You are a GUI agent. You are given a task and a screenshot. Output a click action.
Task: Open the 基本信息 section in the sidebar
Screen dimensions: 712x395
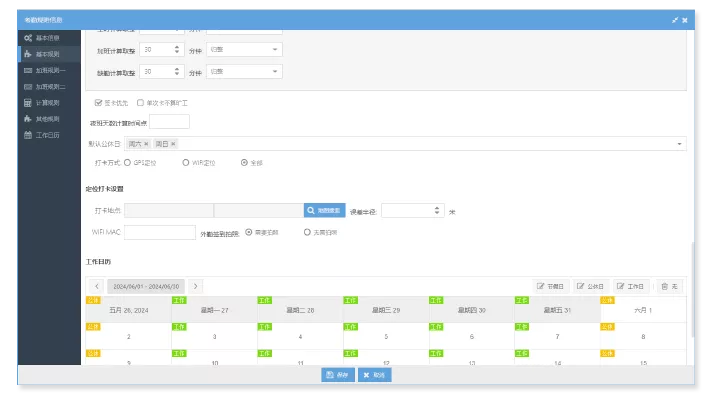pyautogui.click(x=49, y=38)
